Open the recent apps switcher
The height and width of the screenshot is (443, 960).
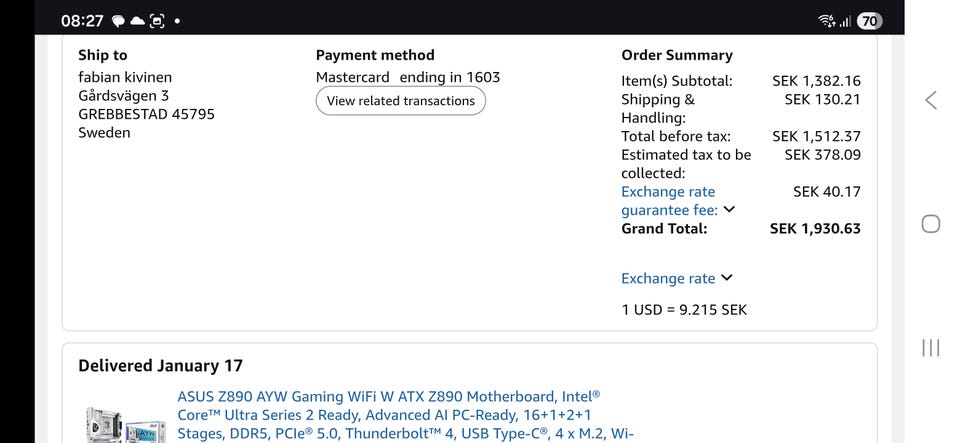930,347
